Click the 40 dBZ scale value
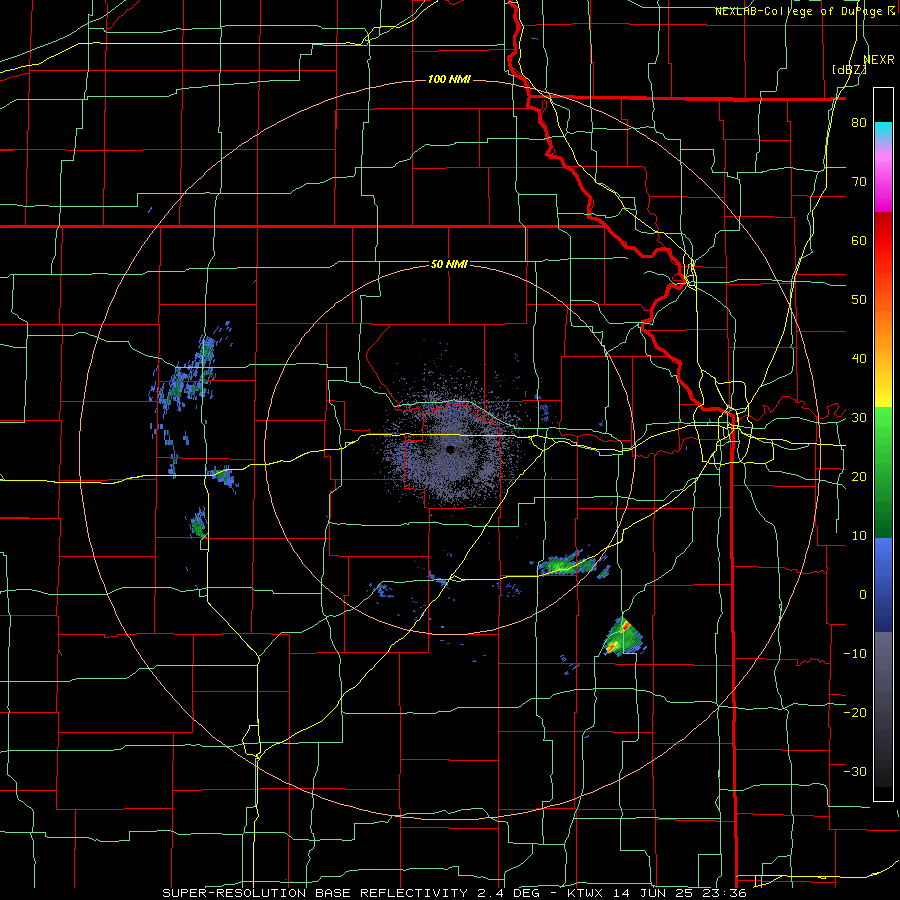This screenshot has height=900, width=900. [x=859, y=359]
